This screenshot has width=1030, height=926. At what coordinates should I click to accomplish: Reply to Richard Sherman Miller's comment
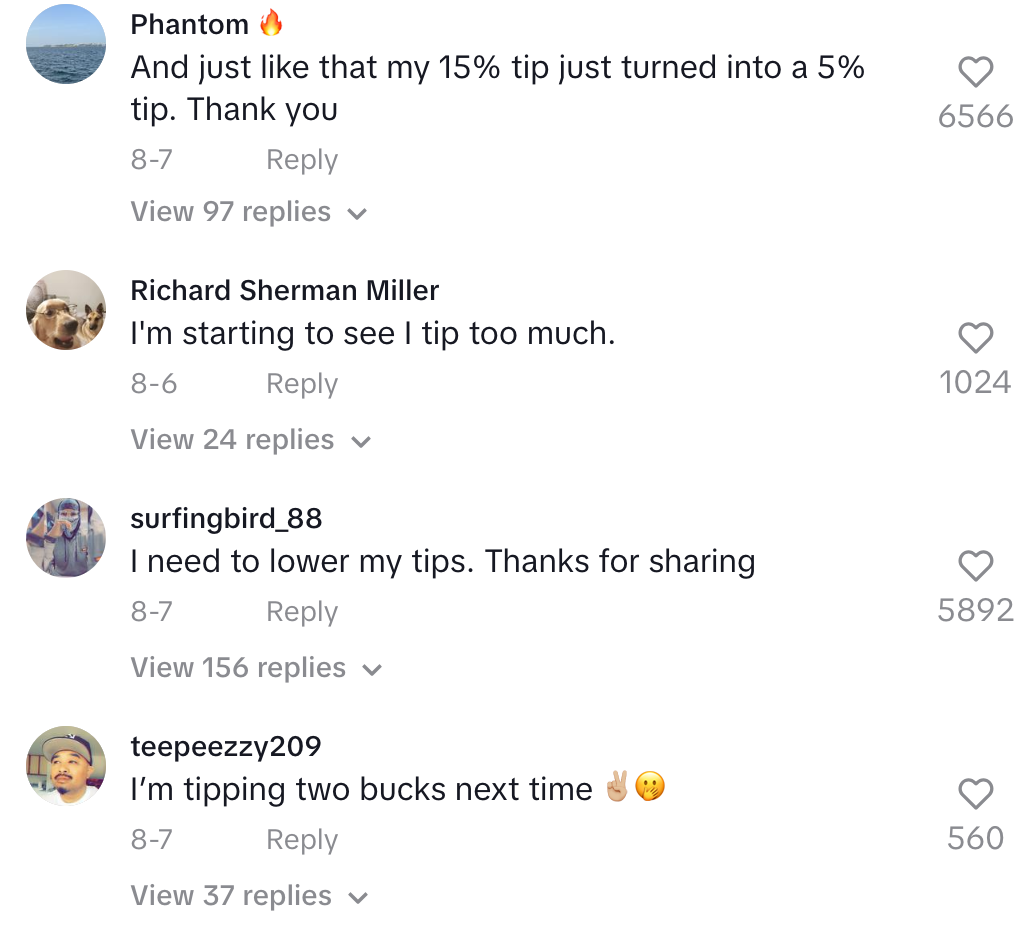302,384
